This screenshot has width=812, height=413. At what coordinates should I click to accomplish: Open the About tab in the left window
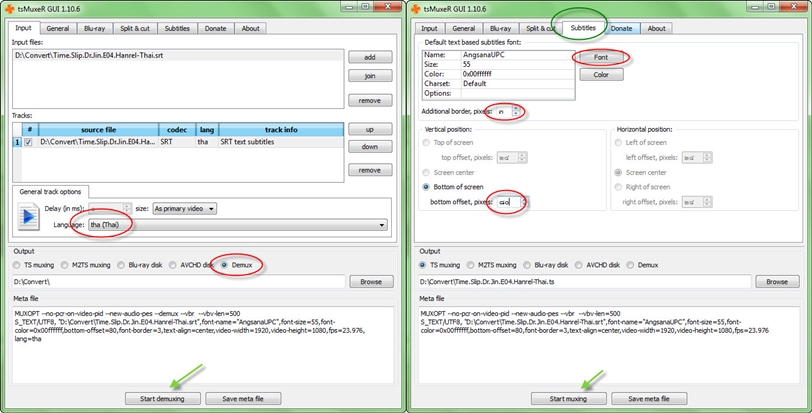point(251,28)
